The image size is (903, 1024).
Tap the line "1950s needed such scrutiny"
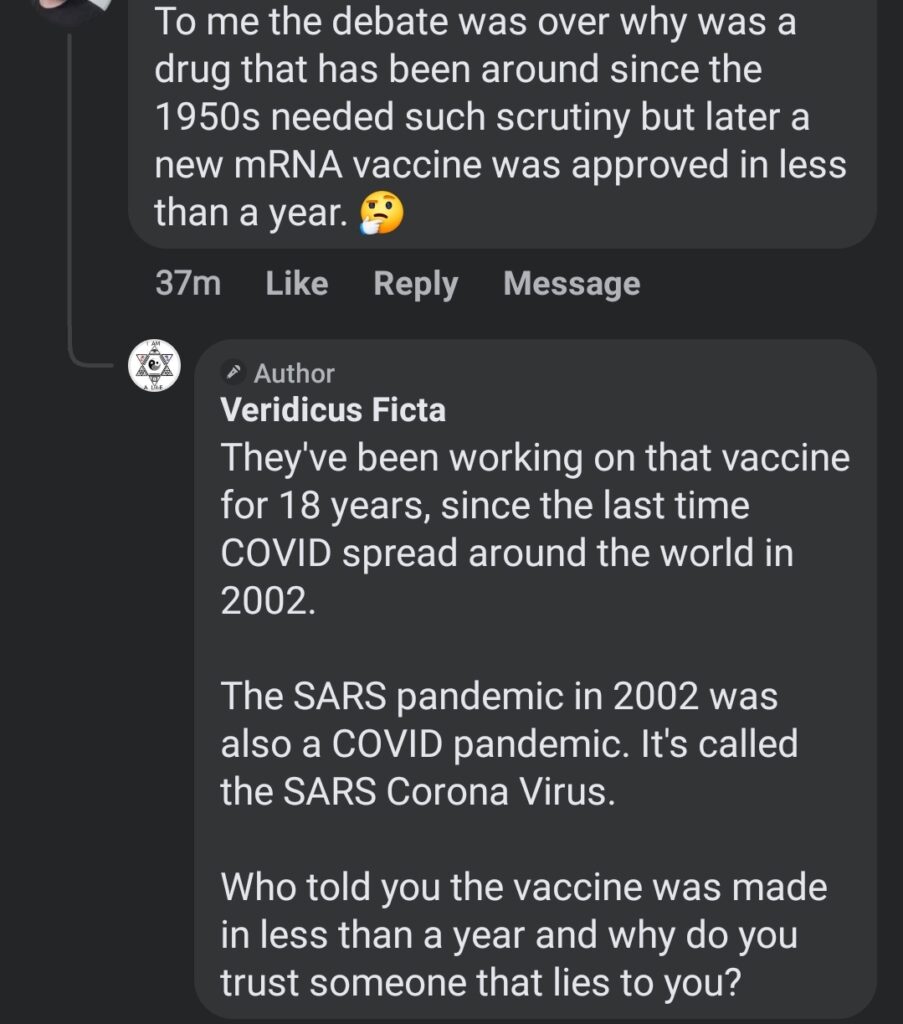[x=482, y=117]
